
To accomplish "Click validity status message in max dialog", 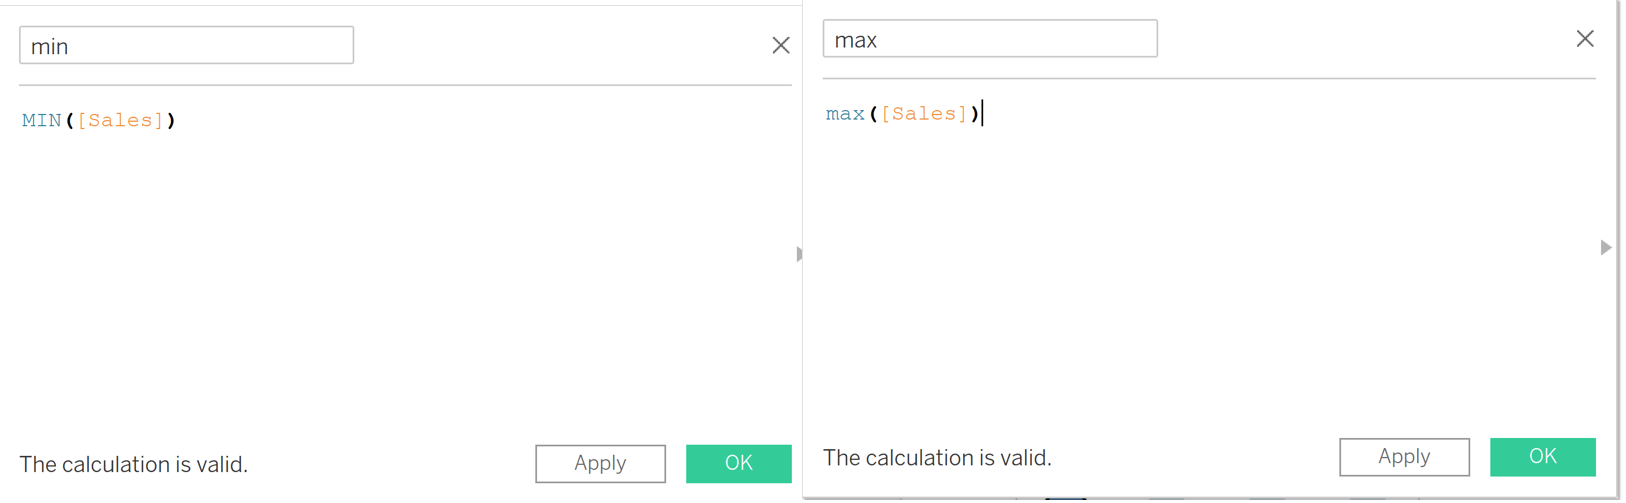I will click(937, 458).
